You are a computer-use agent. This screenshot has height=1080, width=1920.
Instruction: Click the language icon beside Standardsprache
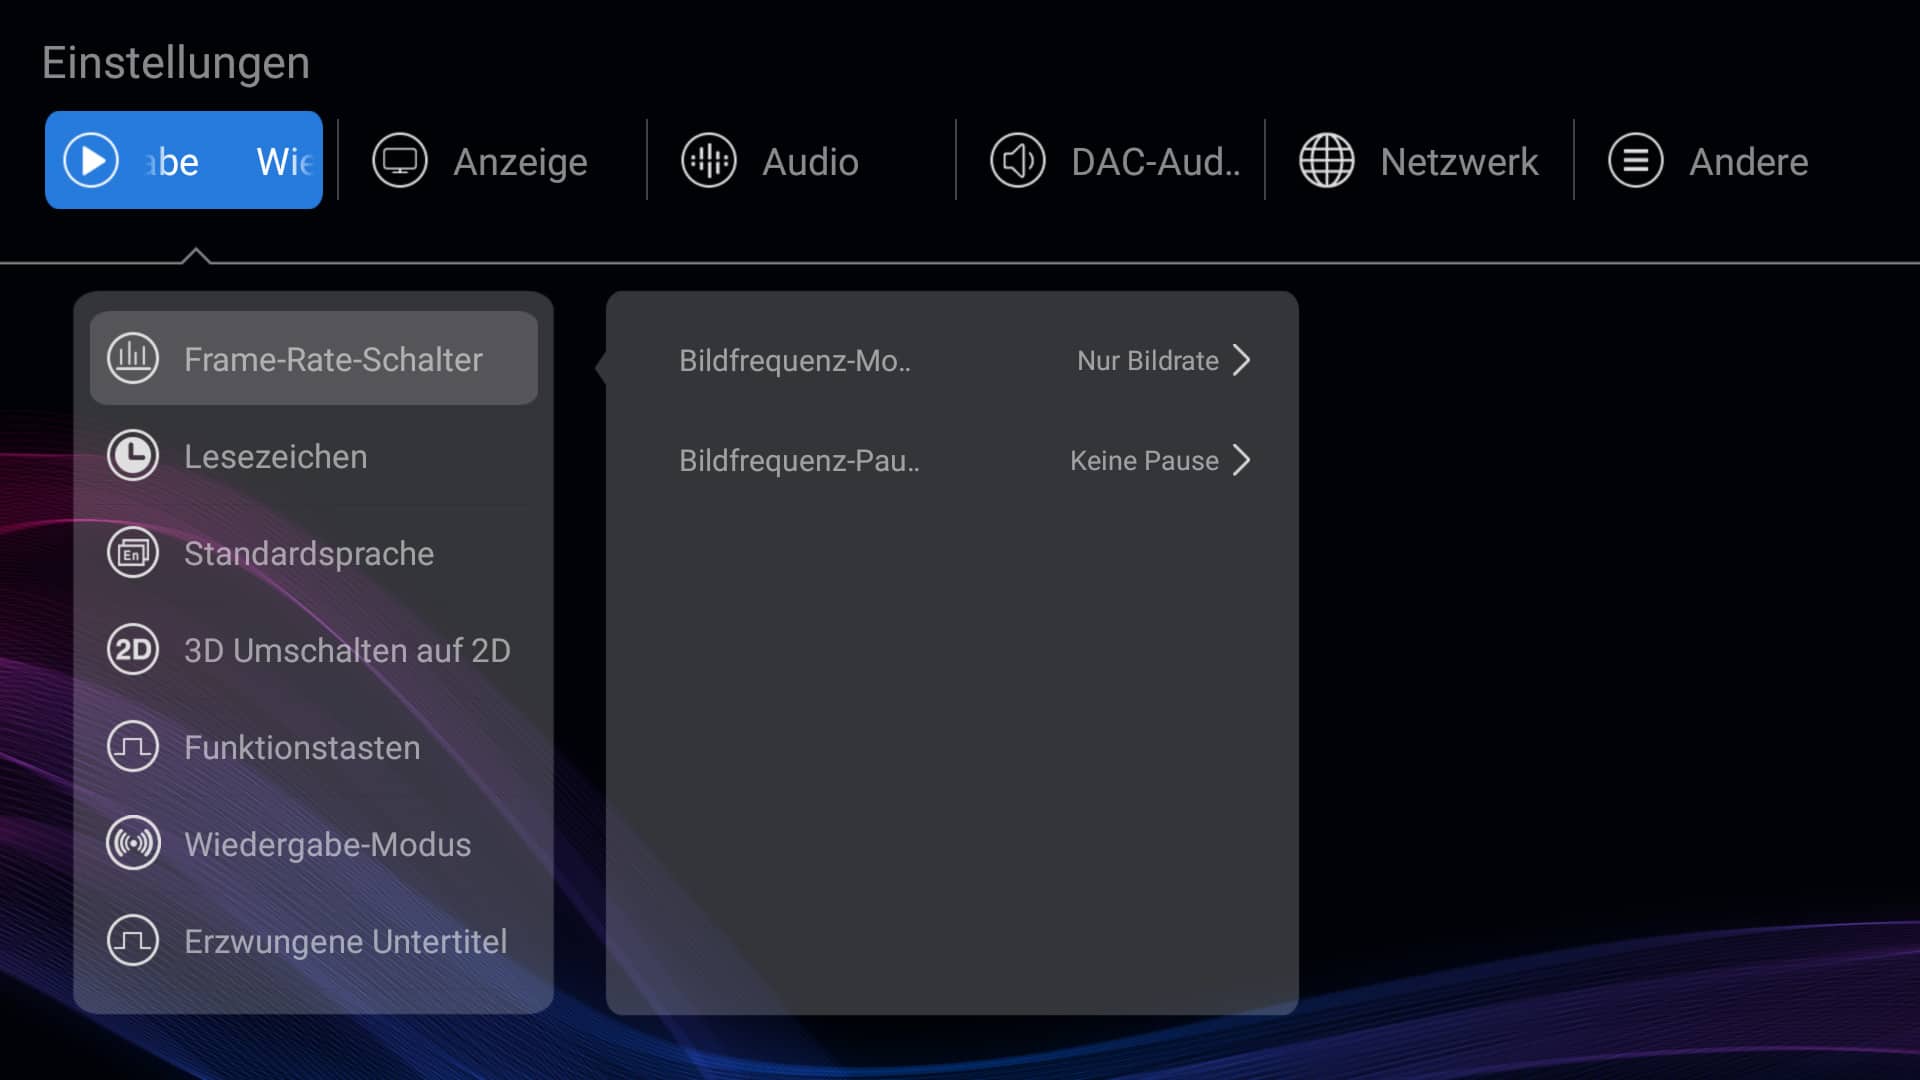pyautogui.click(x=133, y=553)
